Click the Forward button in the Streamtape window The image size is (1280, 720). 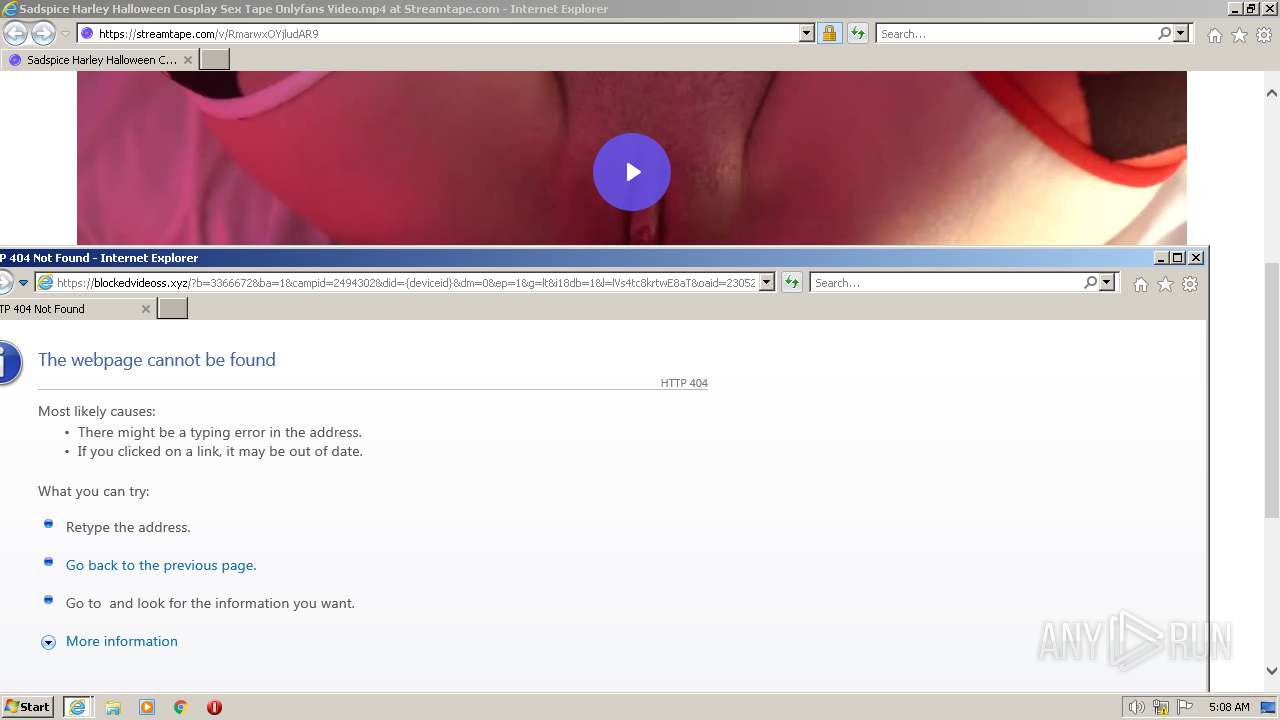pos(43,34)
